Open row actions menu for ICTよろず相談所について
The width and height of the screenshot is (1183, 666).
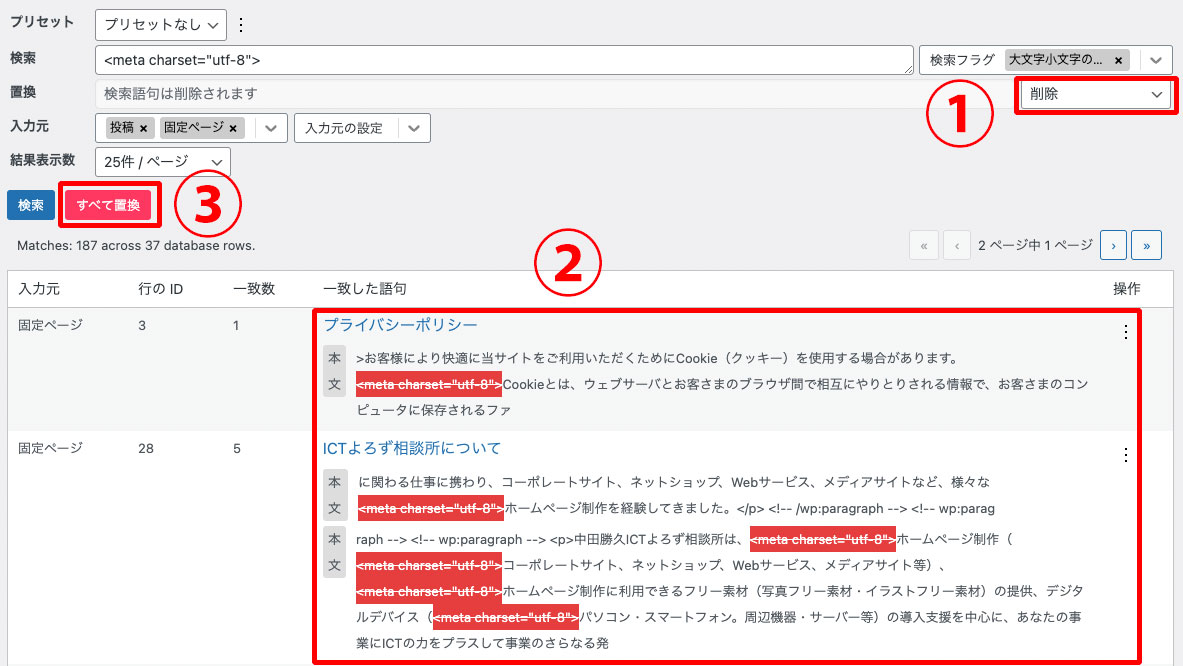coord(1125,454)
